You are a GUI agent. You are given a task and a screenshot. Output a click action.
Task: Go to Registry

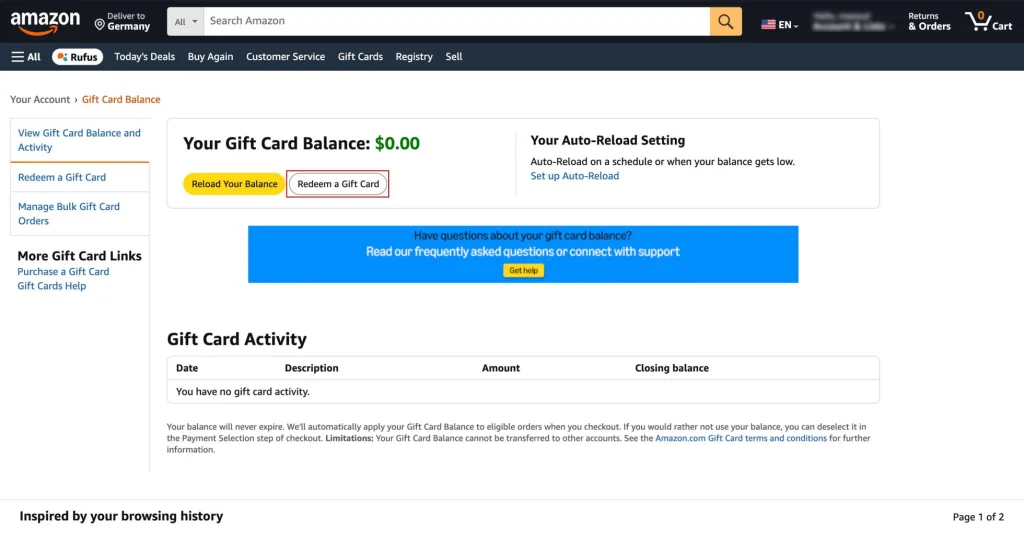(x=414, y=57)
